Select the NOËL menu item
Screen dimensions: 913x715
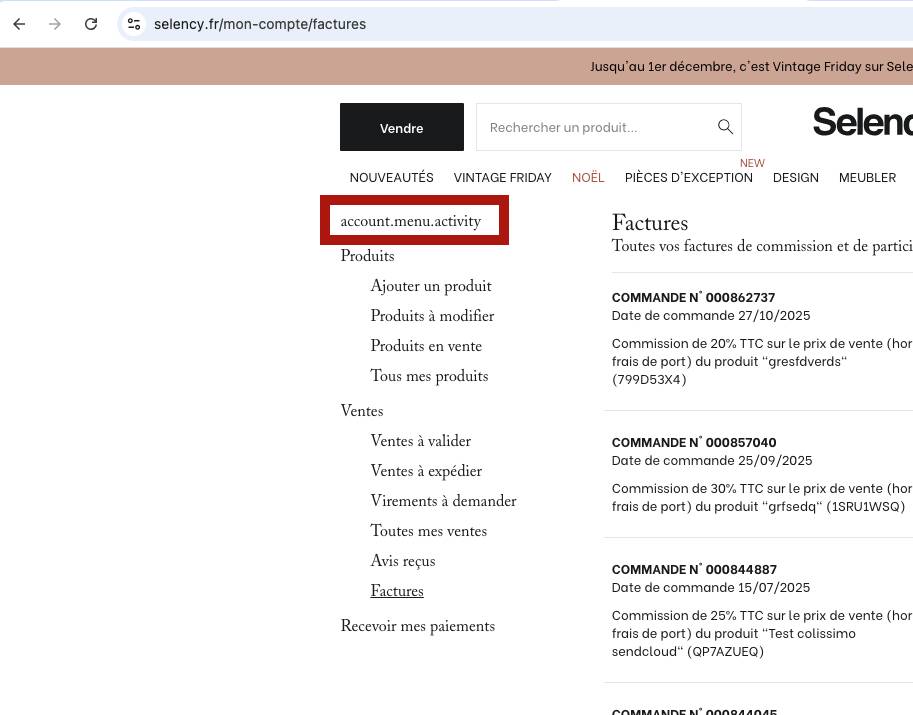[x=588, y=177]
